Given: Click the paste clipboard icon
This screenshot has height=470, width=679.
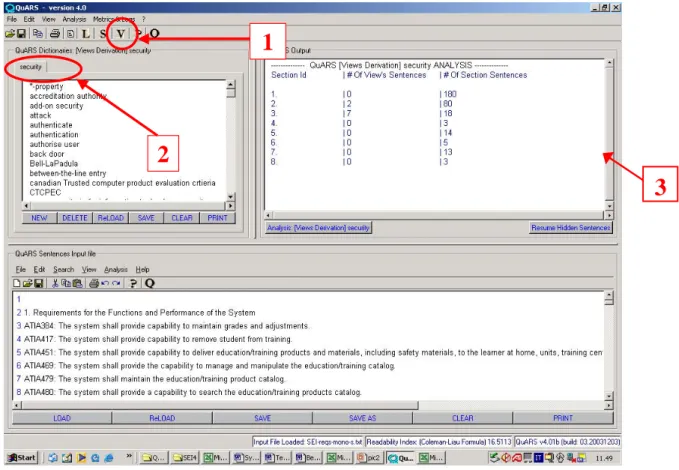Looking at the screenshot, I should (x=78, y=283).
